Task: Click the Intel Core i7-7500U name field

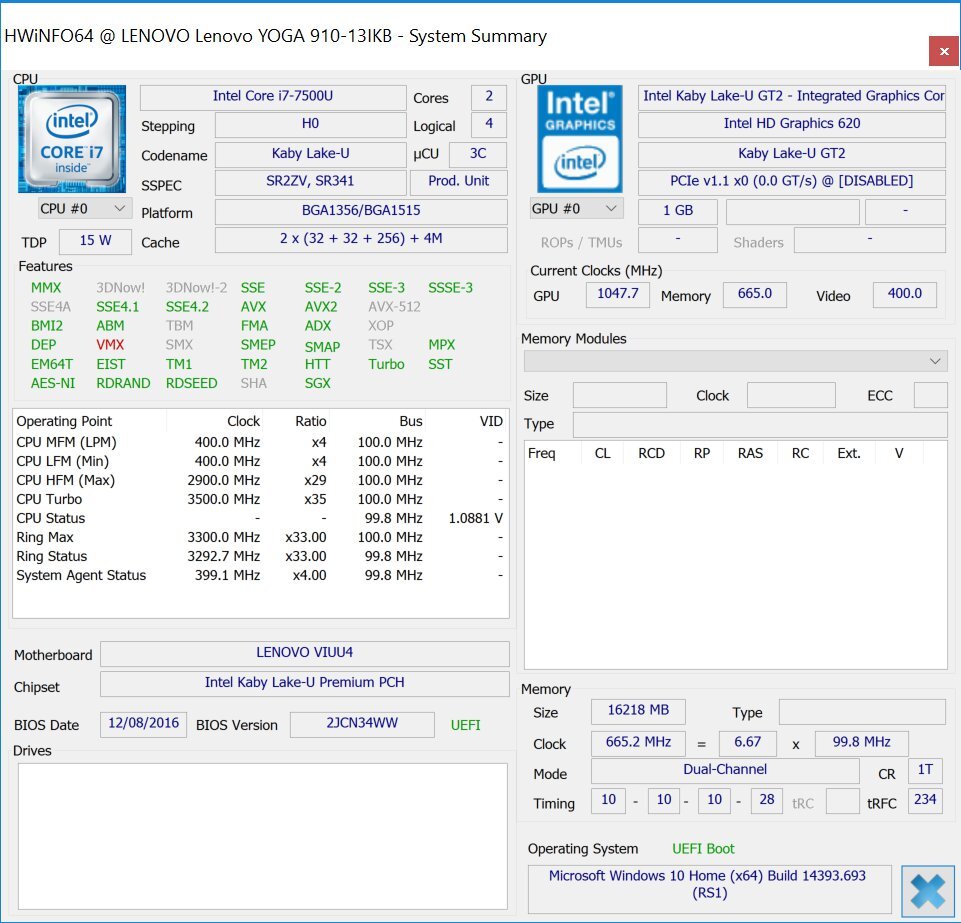Action: click(272, 97)
